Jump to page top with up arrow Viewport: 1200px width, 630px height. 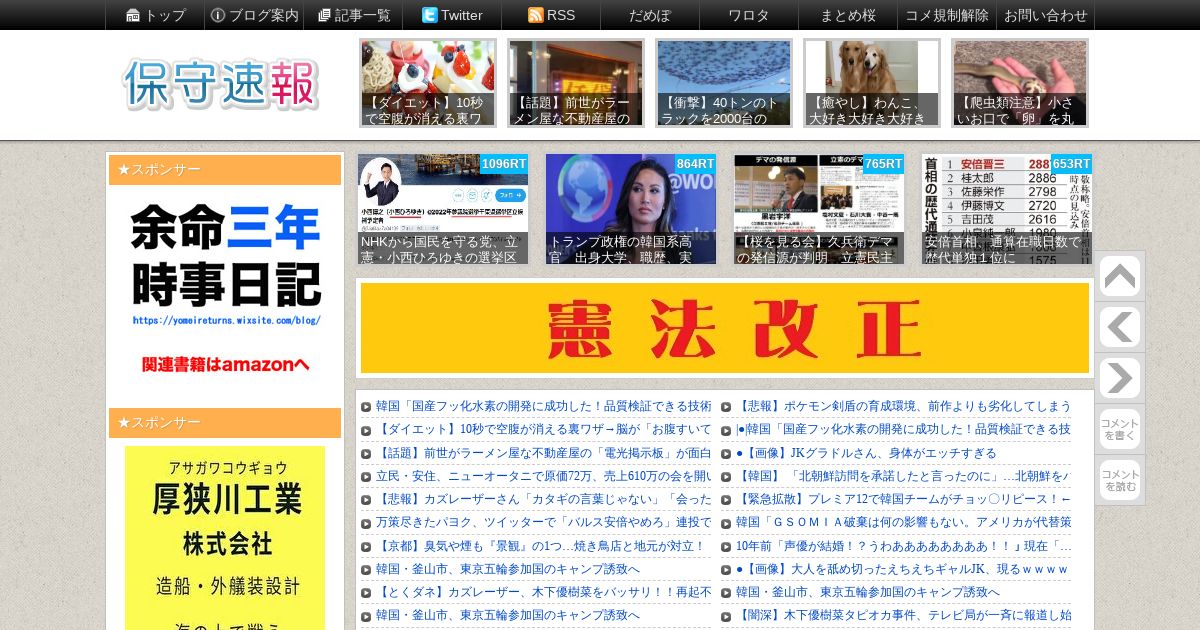pos(1119,276)
